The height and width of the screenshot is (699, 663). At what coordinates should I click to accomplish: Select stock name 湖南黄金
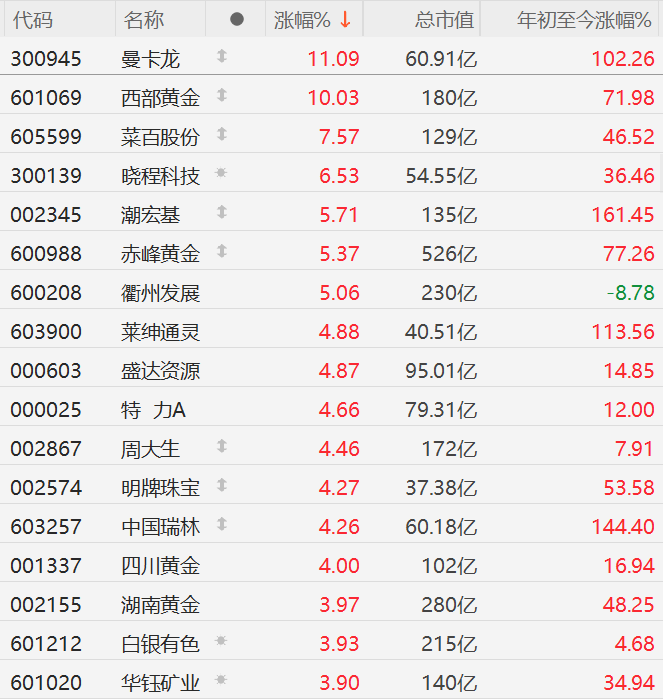[x=161, y=605]
